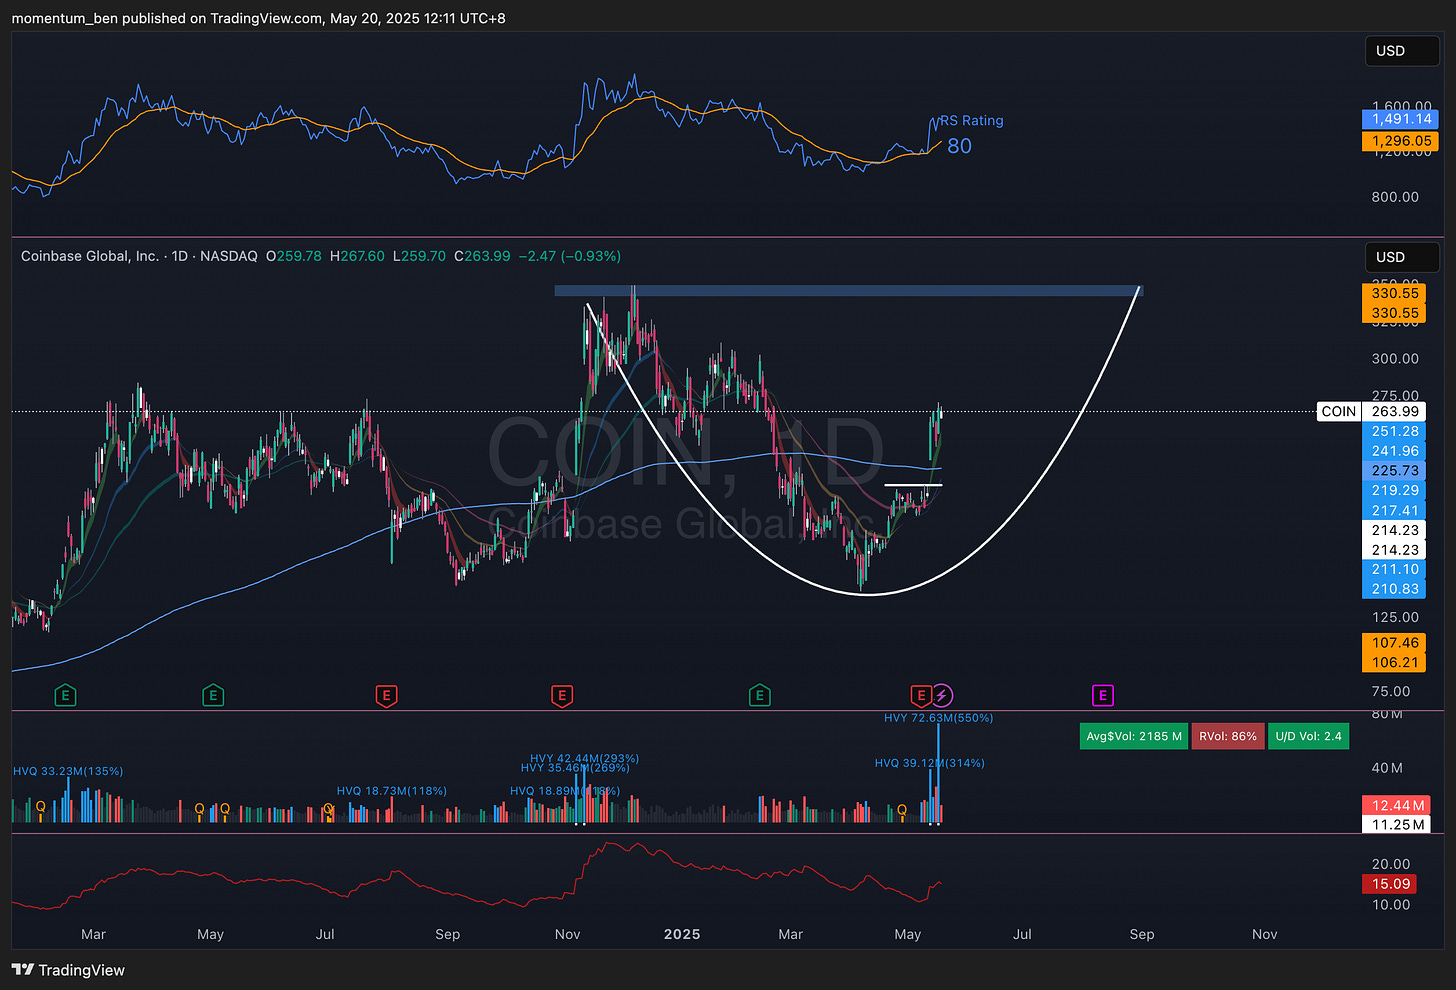1456x990 pixels.
Task: Click the 2025 label on time axis
Action: pos(682,934)
